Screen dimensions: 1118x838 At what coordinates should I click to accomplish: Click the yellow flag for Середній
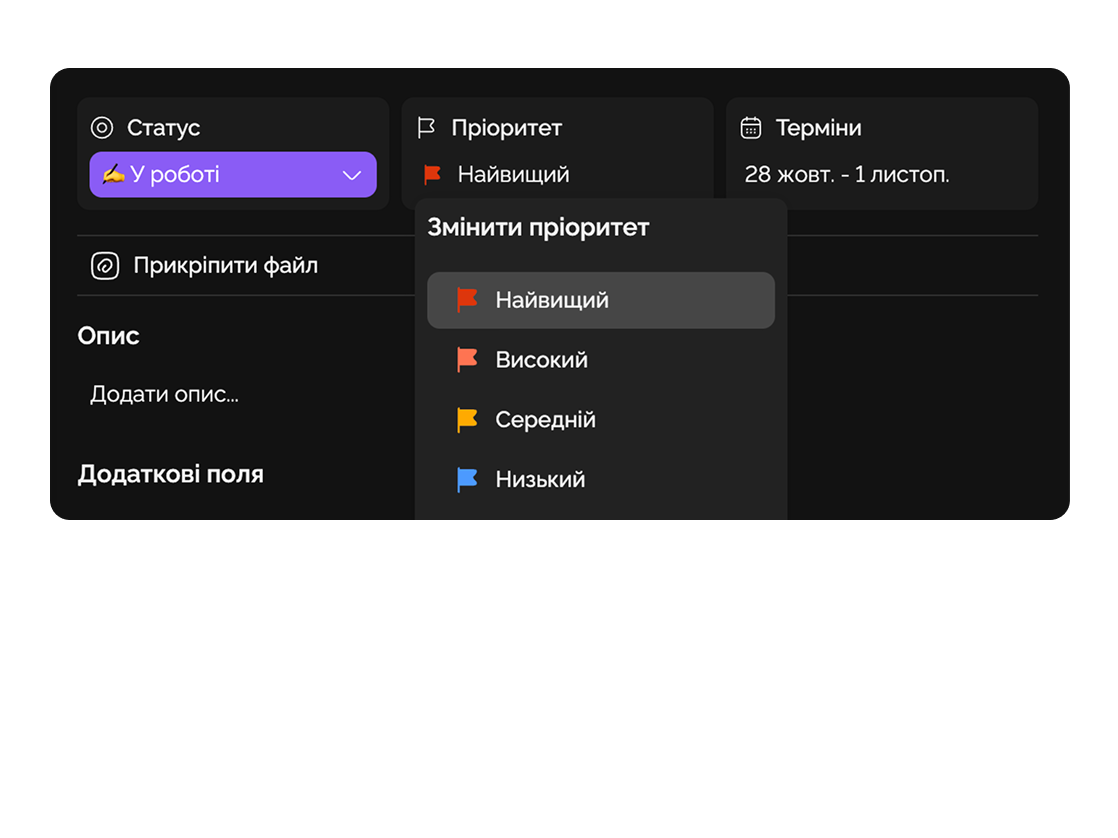click(467, 420)
